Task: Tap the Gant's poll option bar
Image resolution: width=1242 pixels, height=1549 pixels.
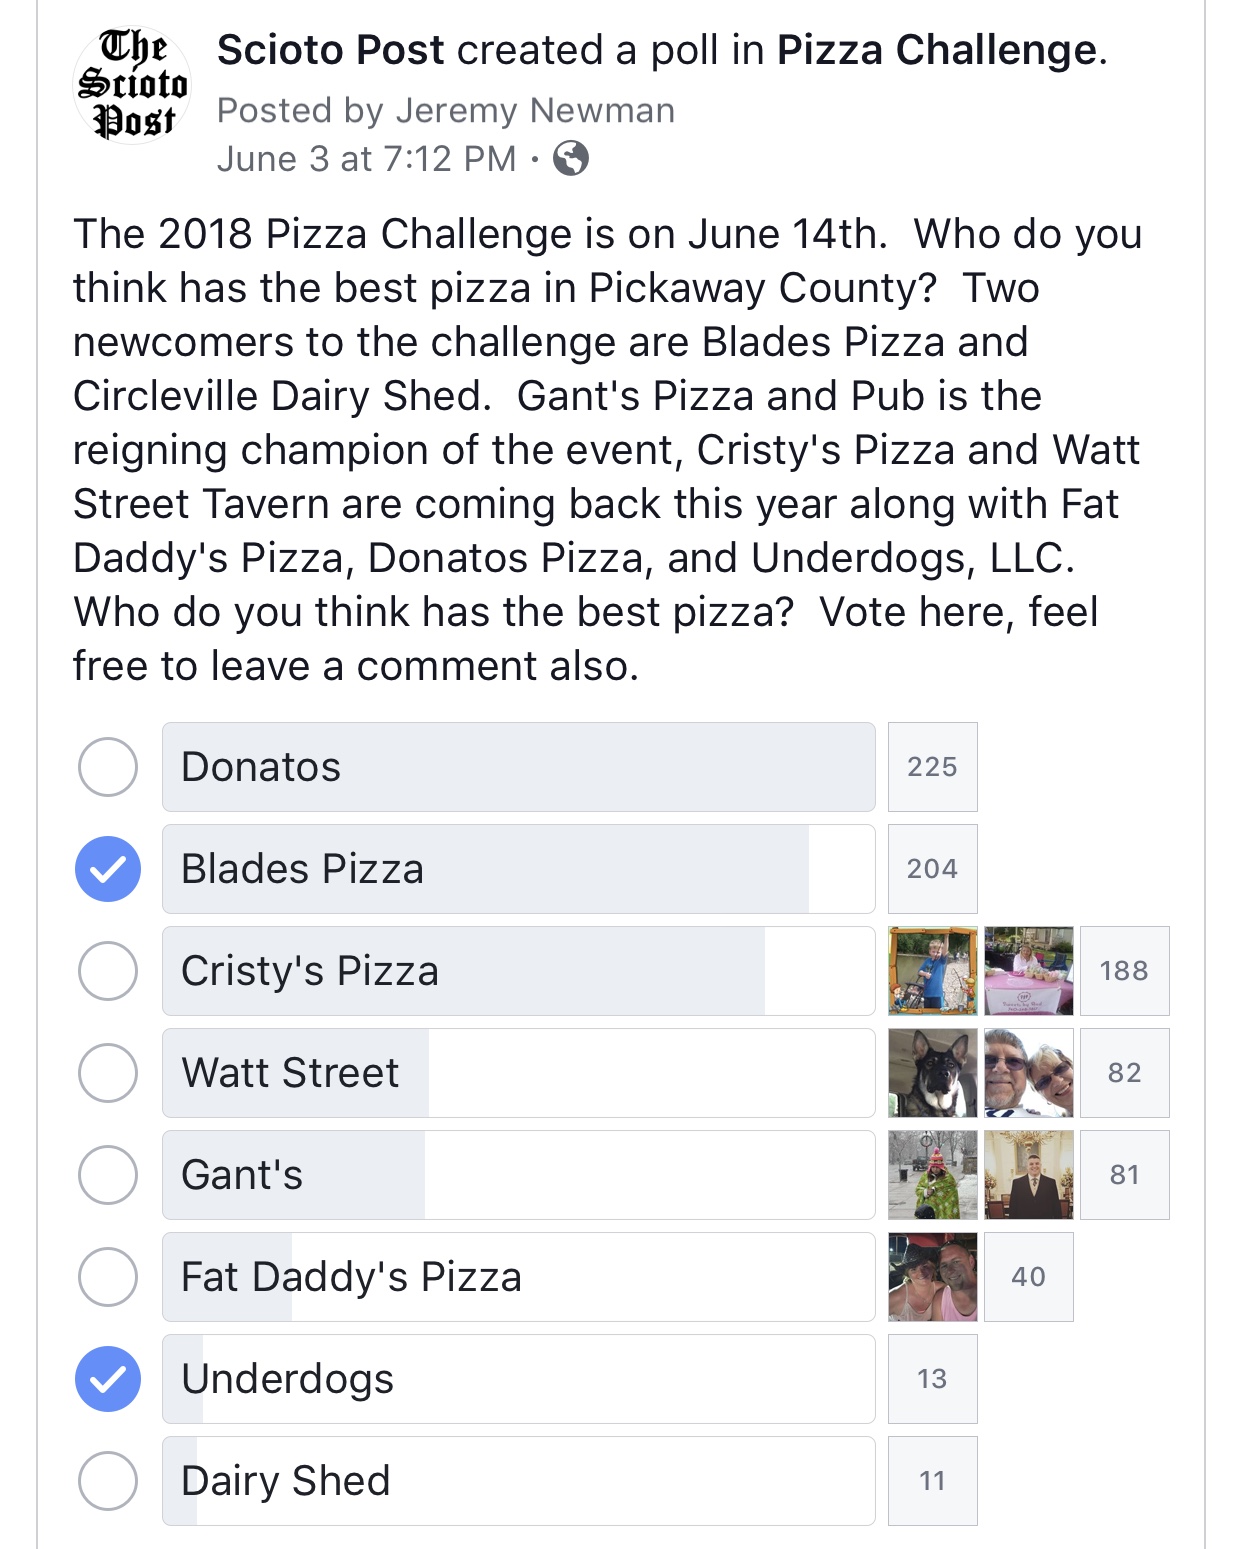Action: (519, 1175)
